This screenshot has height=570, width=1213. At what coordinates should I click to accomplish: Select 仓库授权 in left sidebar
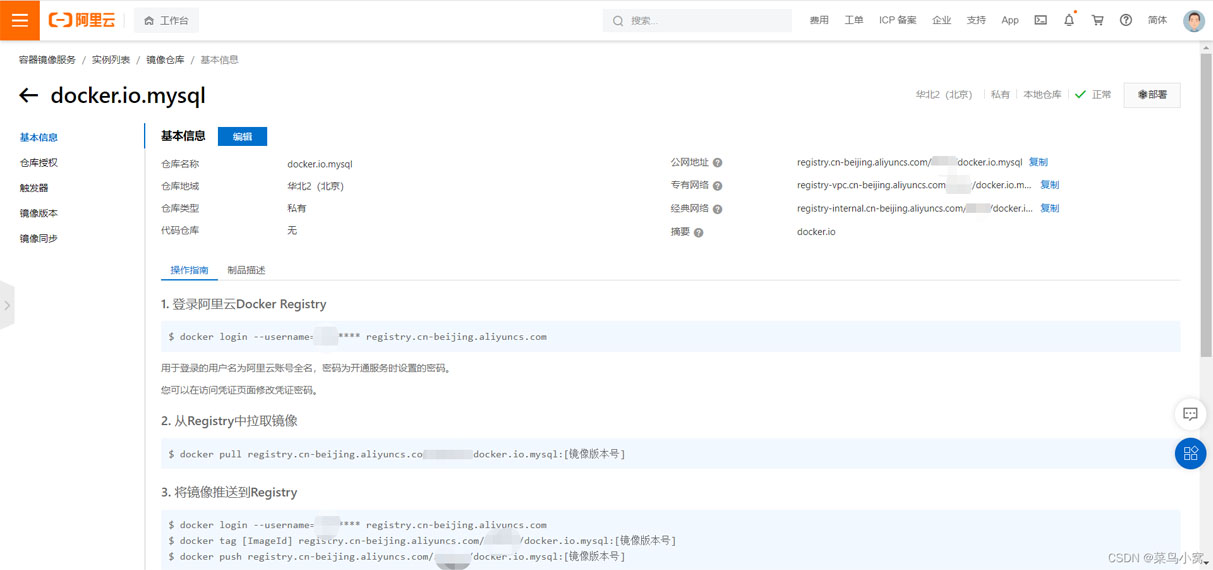pyautogui.click(x=39, y=162)
